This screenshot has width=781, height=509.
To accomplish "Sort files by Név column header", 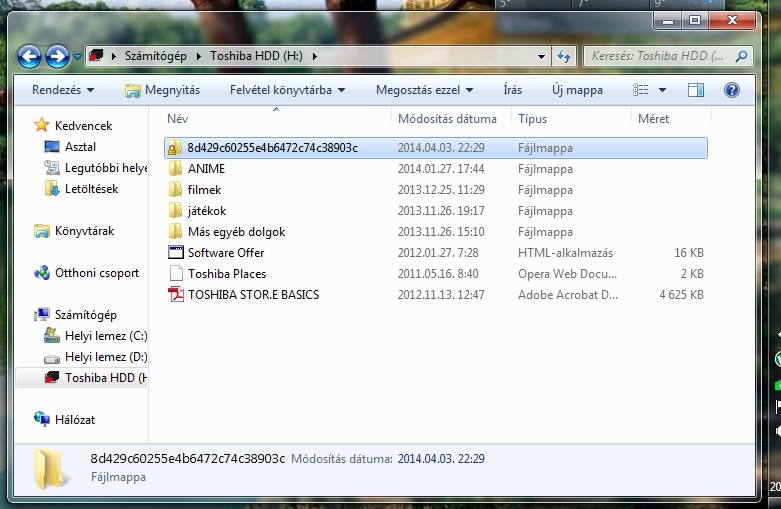I will 177,119.
